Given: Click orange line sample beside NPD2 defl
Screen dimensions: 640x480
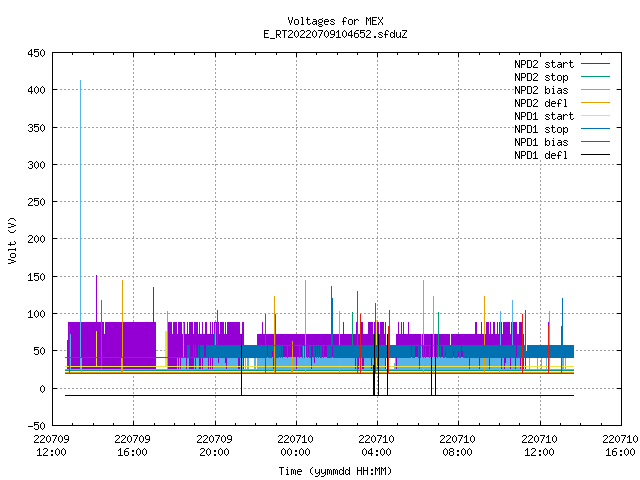Looking at the screenshot, I should point(595,102).
